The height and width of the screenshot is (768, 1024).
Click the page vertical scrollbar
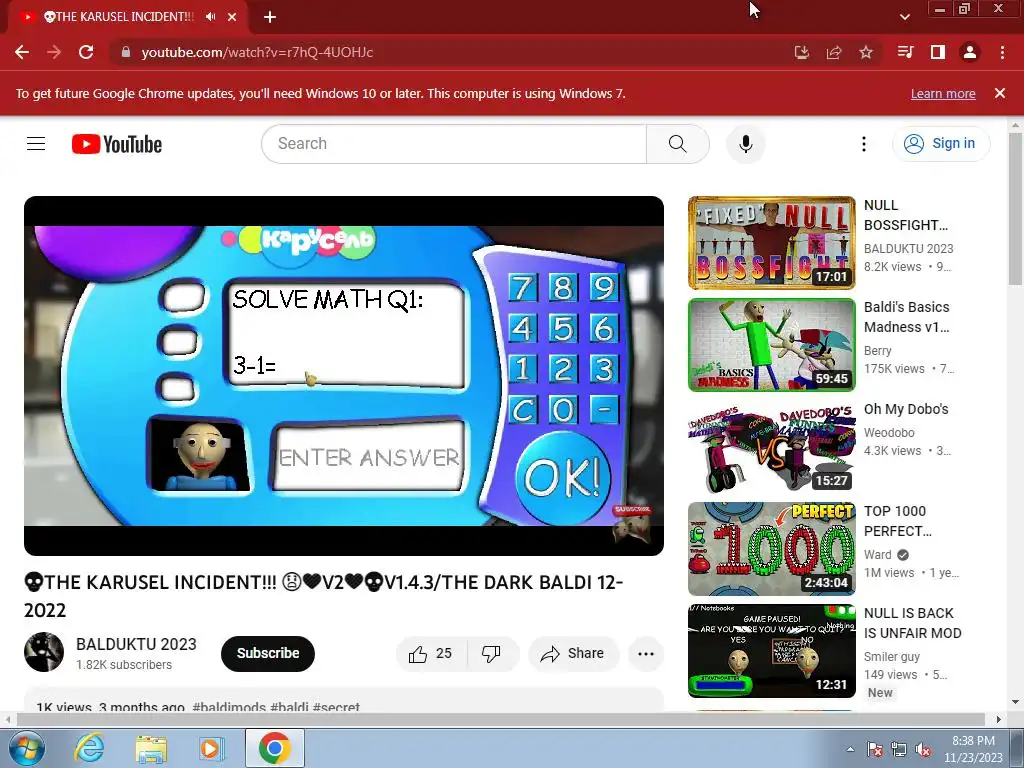coord(1016,209)
